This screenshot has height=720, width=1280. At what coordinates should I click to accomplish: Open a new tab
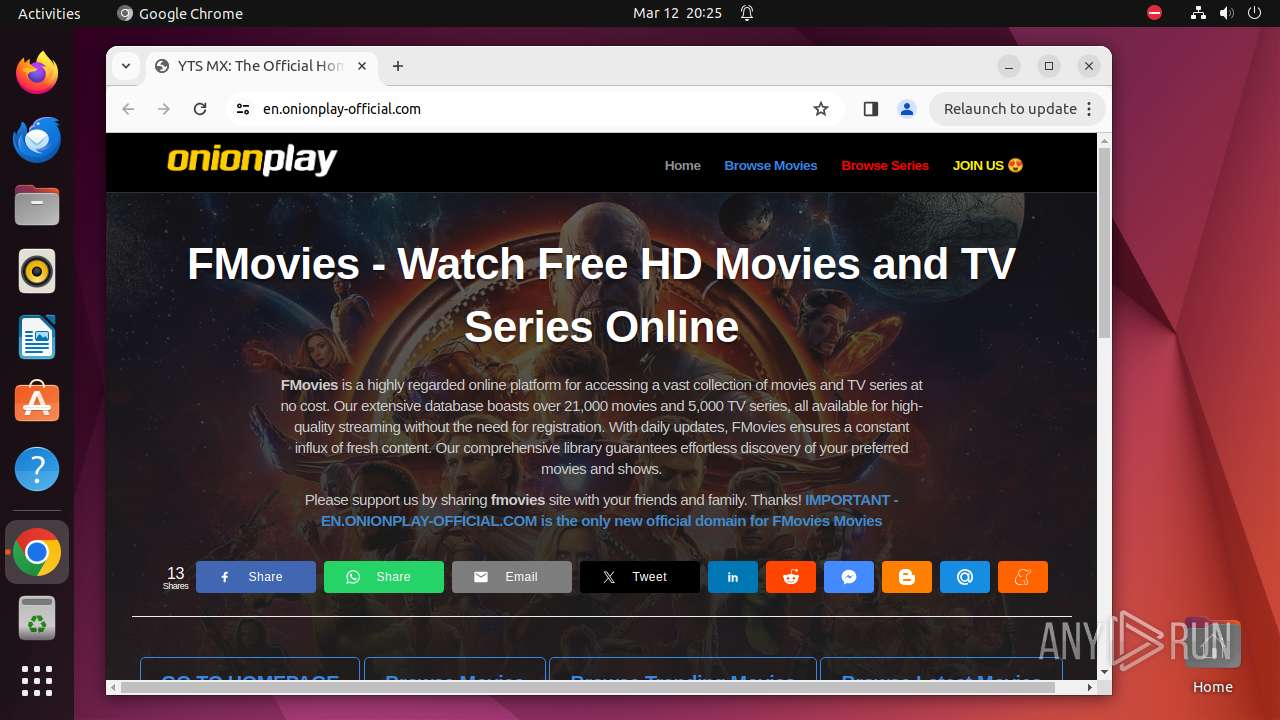click(x=398, y=66)
